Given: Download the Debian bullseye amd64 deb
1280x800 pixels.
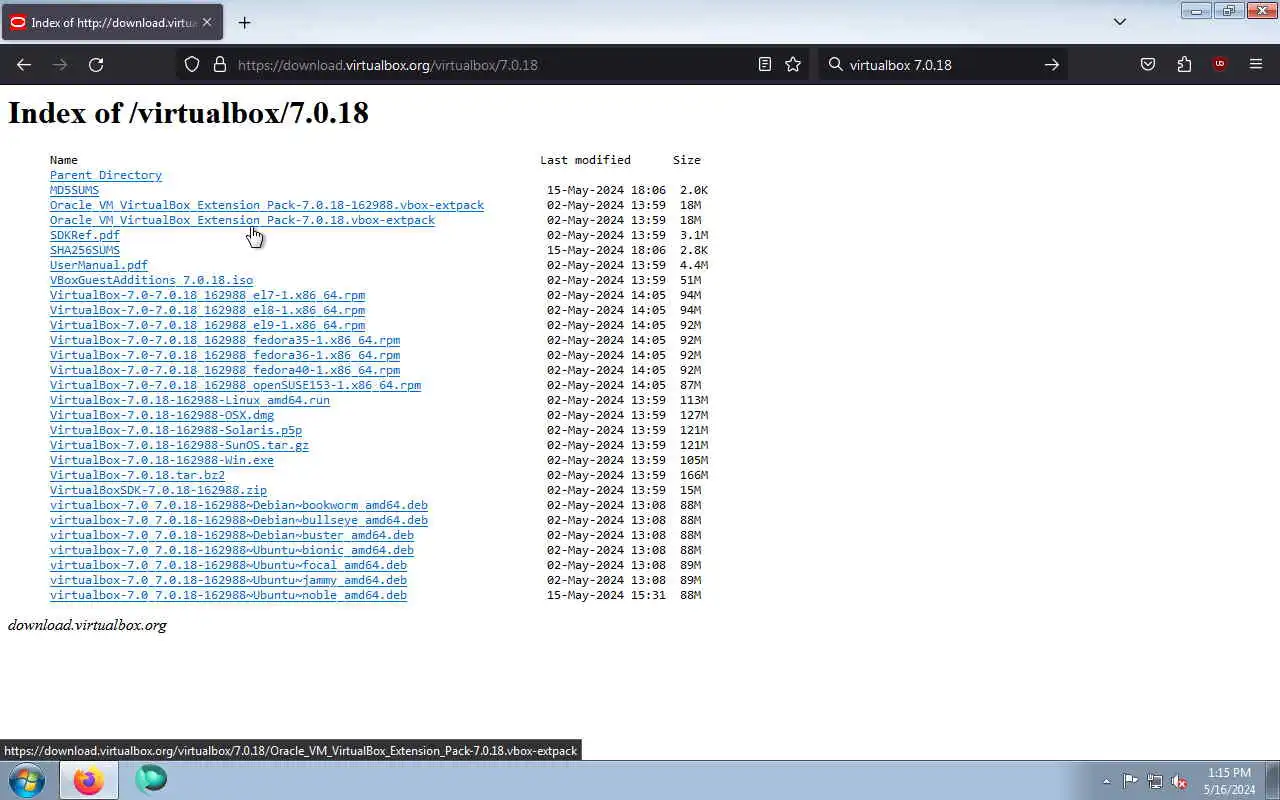Looking at the screenshot, I should [239, 520].
